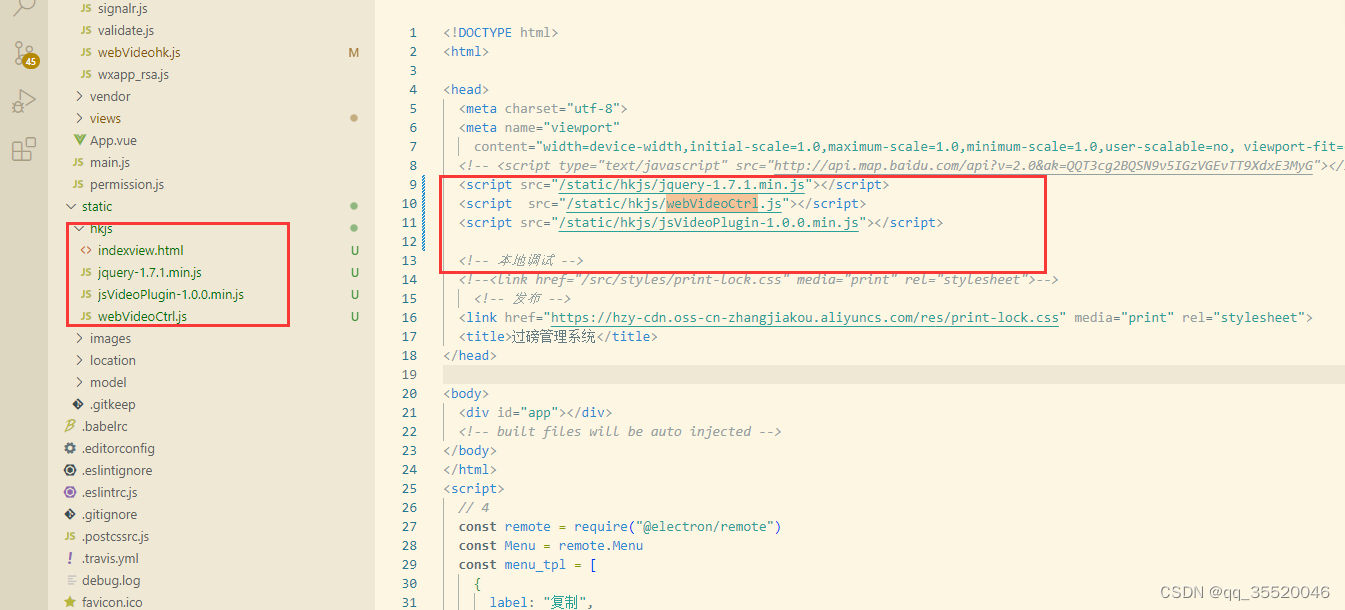The width and height of the screenshot is (1345, 610).
Task: Expand the model folder
Action: pos(108,382)
